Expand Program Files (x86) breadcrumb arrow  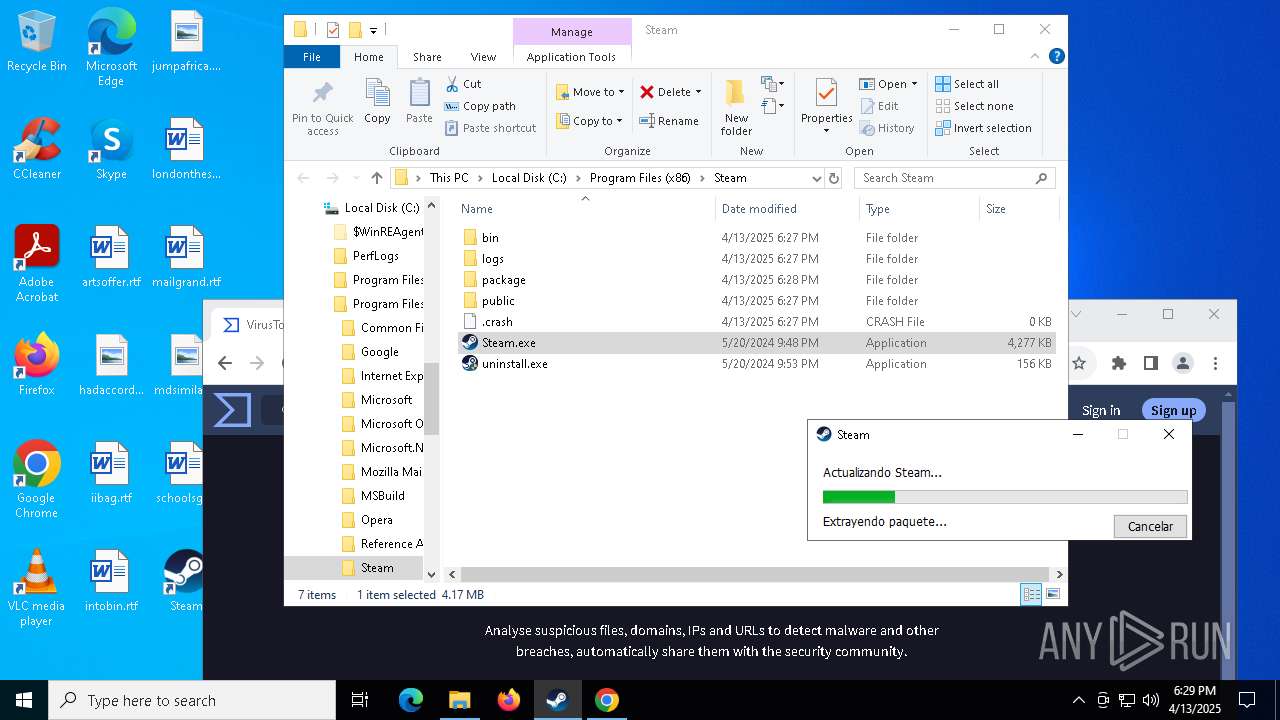tap(703, 178)
